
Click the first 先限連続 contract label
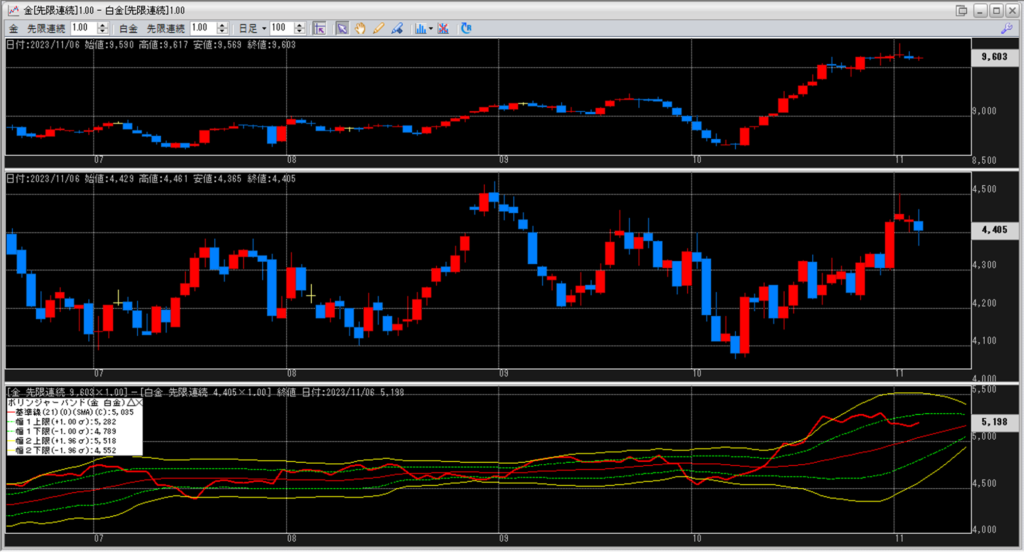point(47,28)
